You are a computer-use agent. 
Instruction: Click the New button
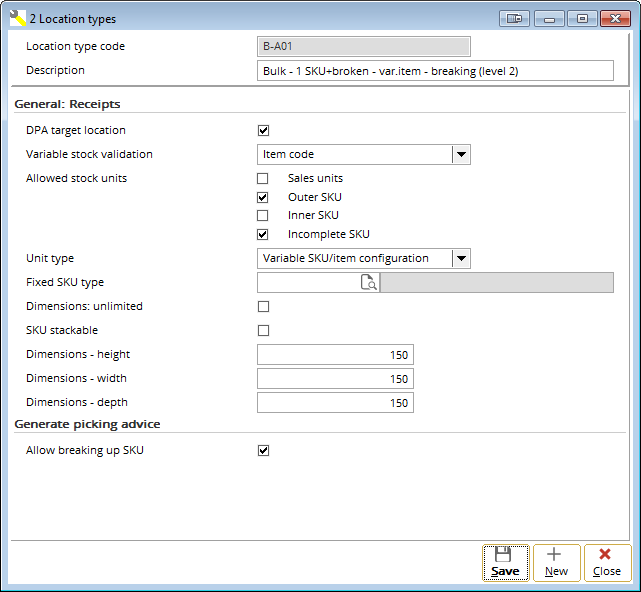[556, 562]
